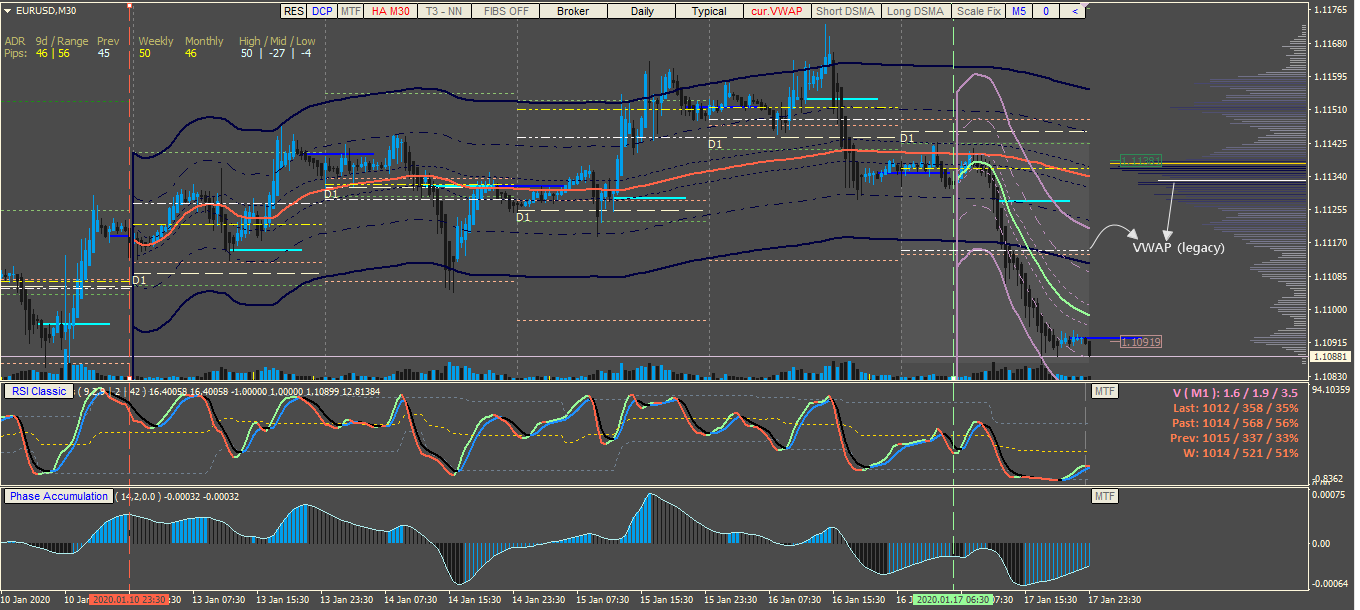Click the Prev column header
Image resolution: width=1360 pixels, height=610 pixels.
[x=108, y=42]
